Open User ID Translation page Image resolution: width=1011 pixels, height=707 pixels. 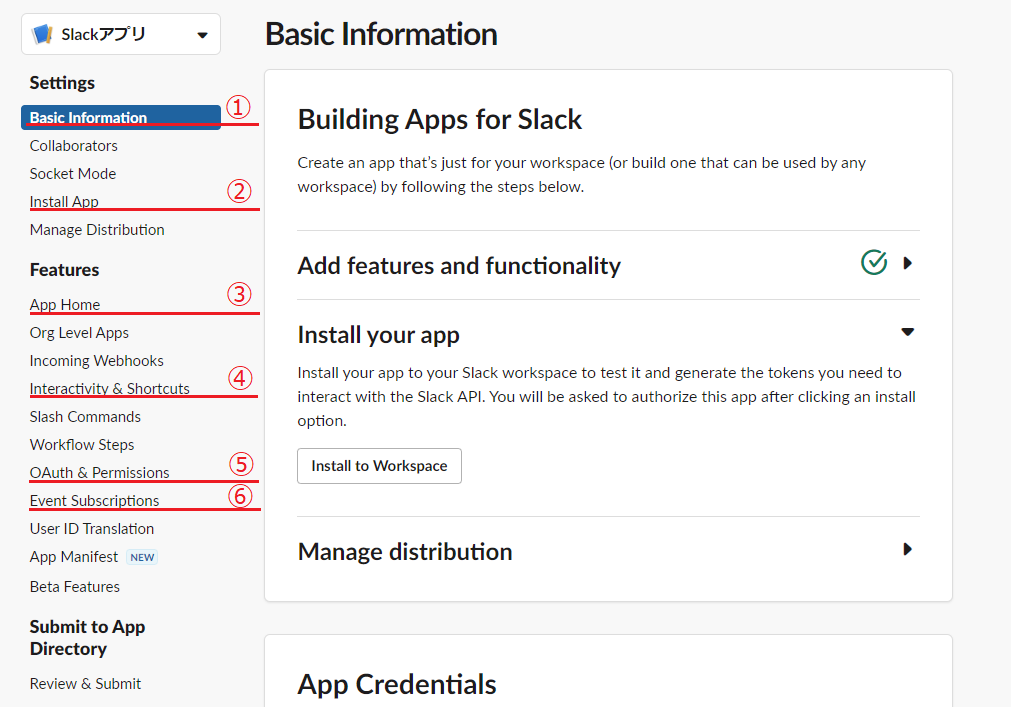point(92,528)
